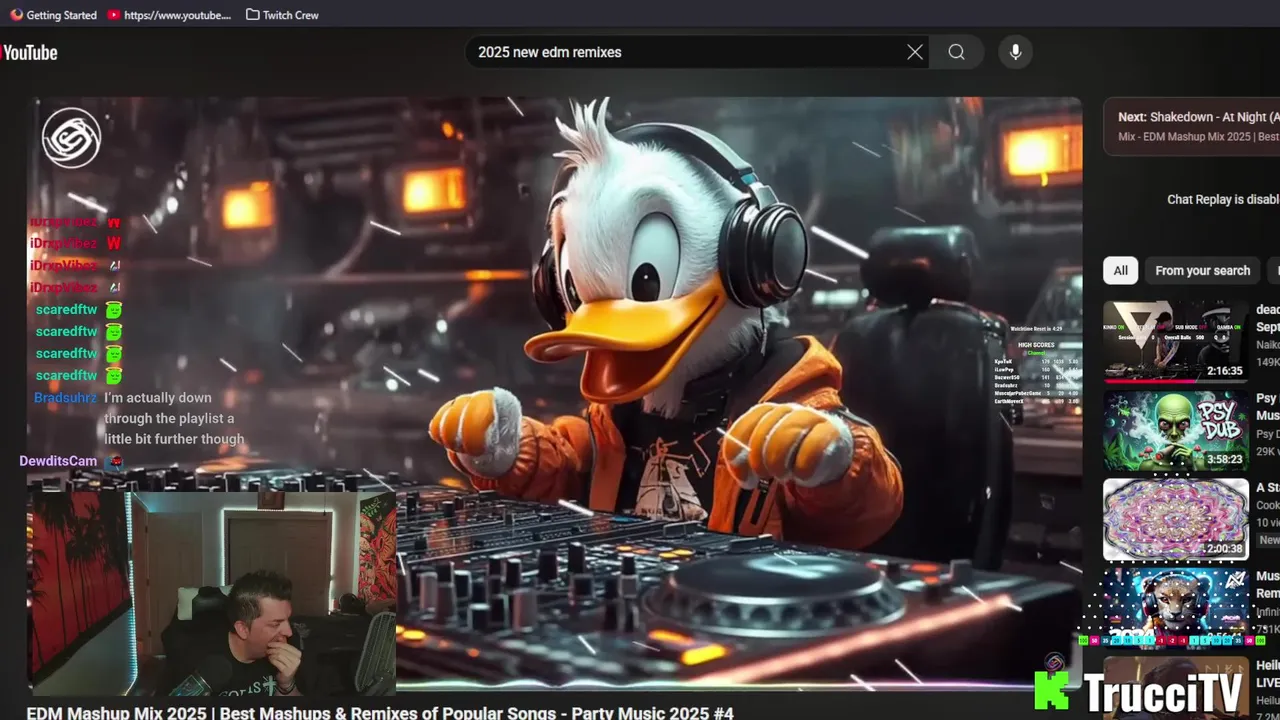This screenshot has width=1280, height=720.
Task: Select the 'From your search' filter chip
Action: [1202, 270]
